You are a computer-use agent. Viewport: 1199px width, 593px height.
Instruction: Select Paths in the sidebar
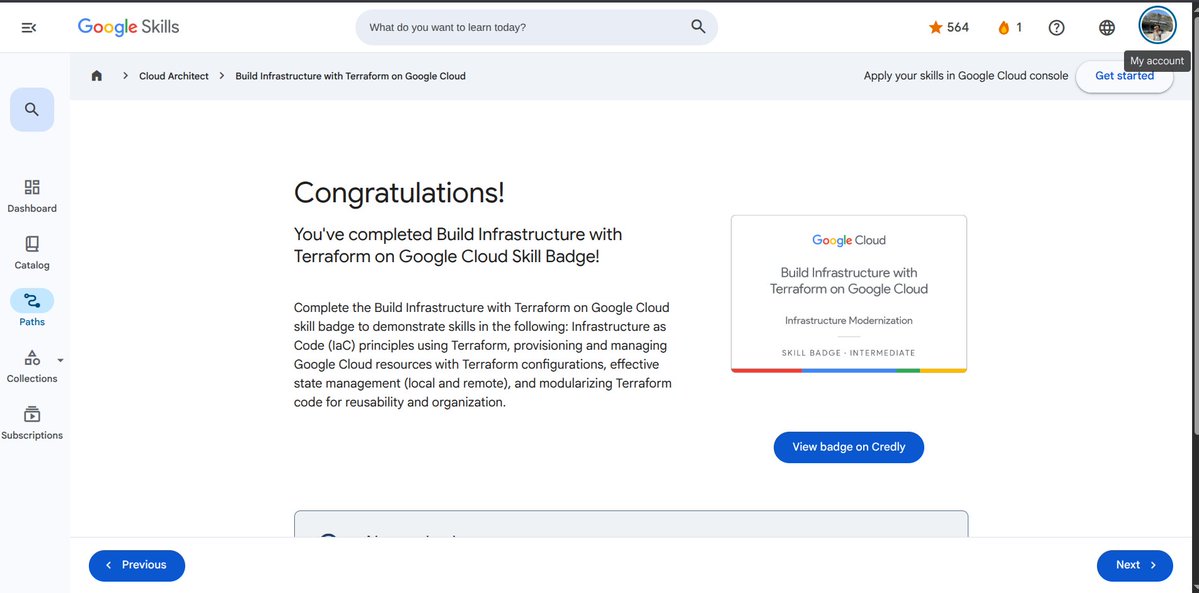pos(32,308)
